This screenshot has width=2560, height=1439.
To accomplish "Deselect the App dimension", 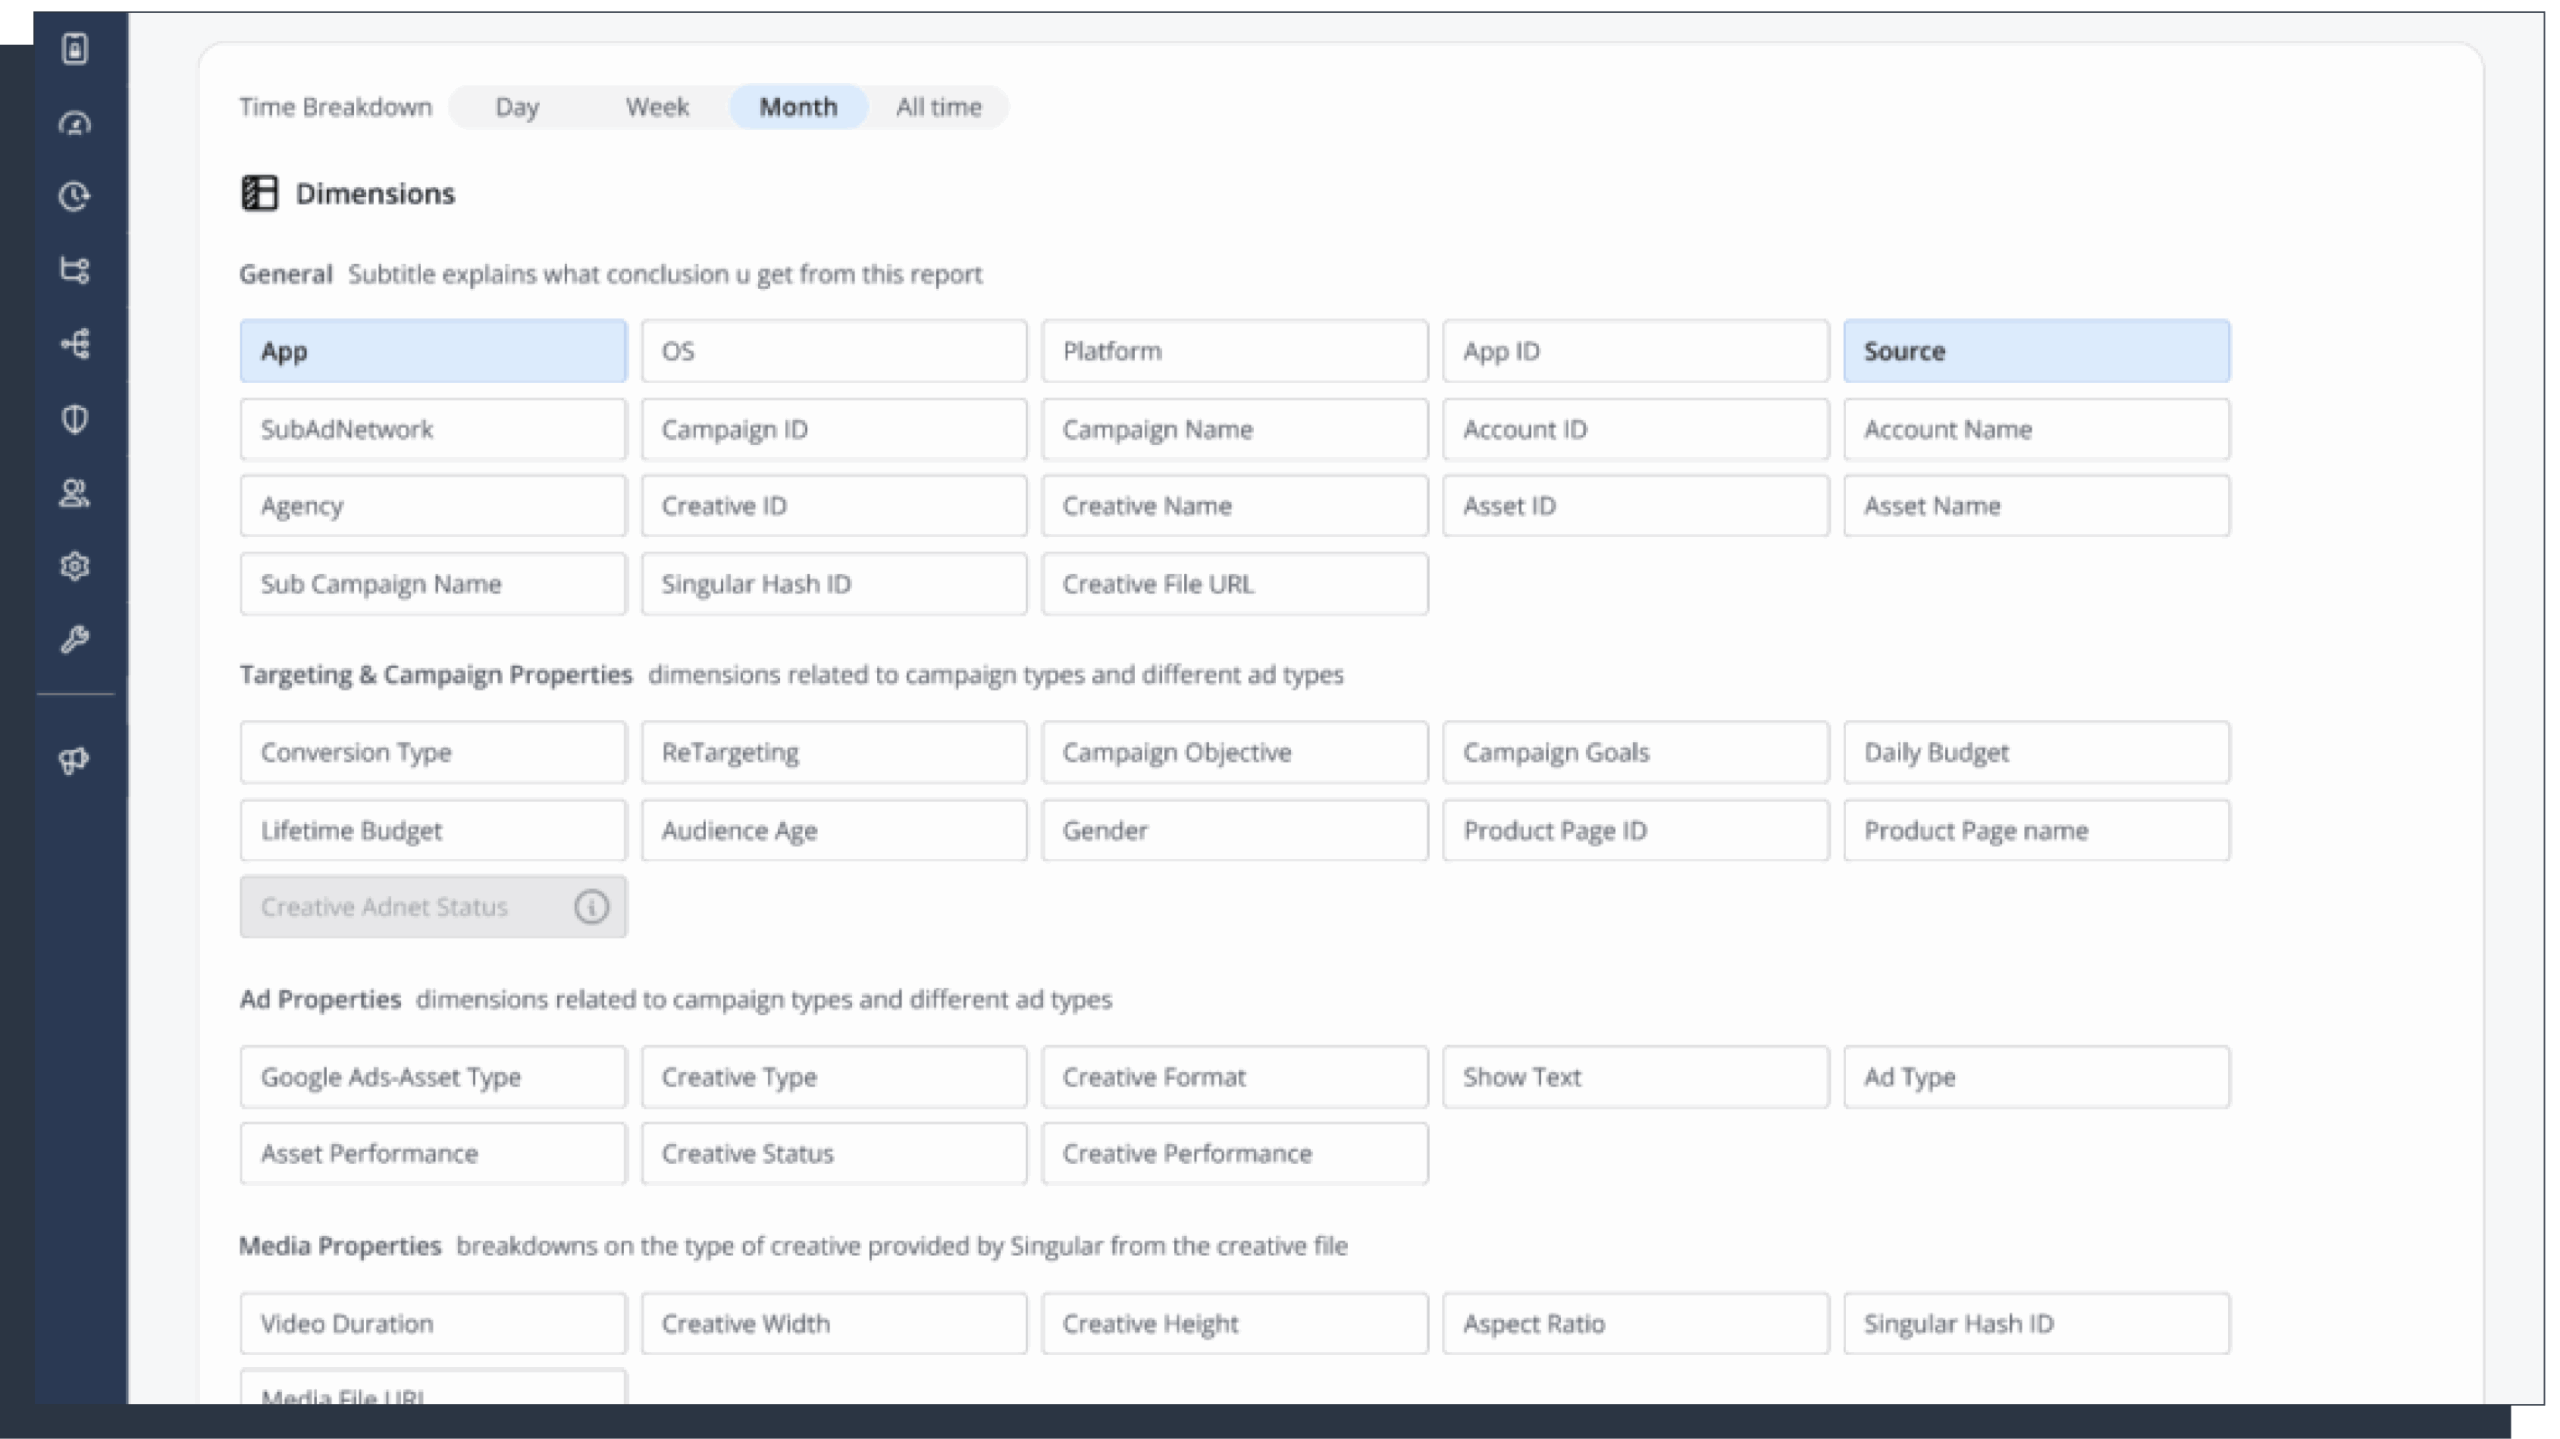I will tap(433, 351).
